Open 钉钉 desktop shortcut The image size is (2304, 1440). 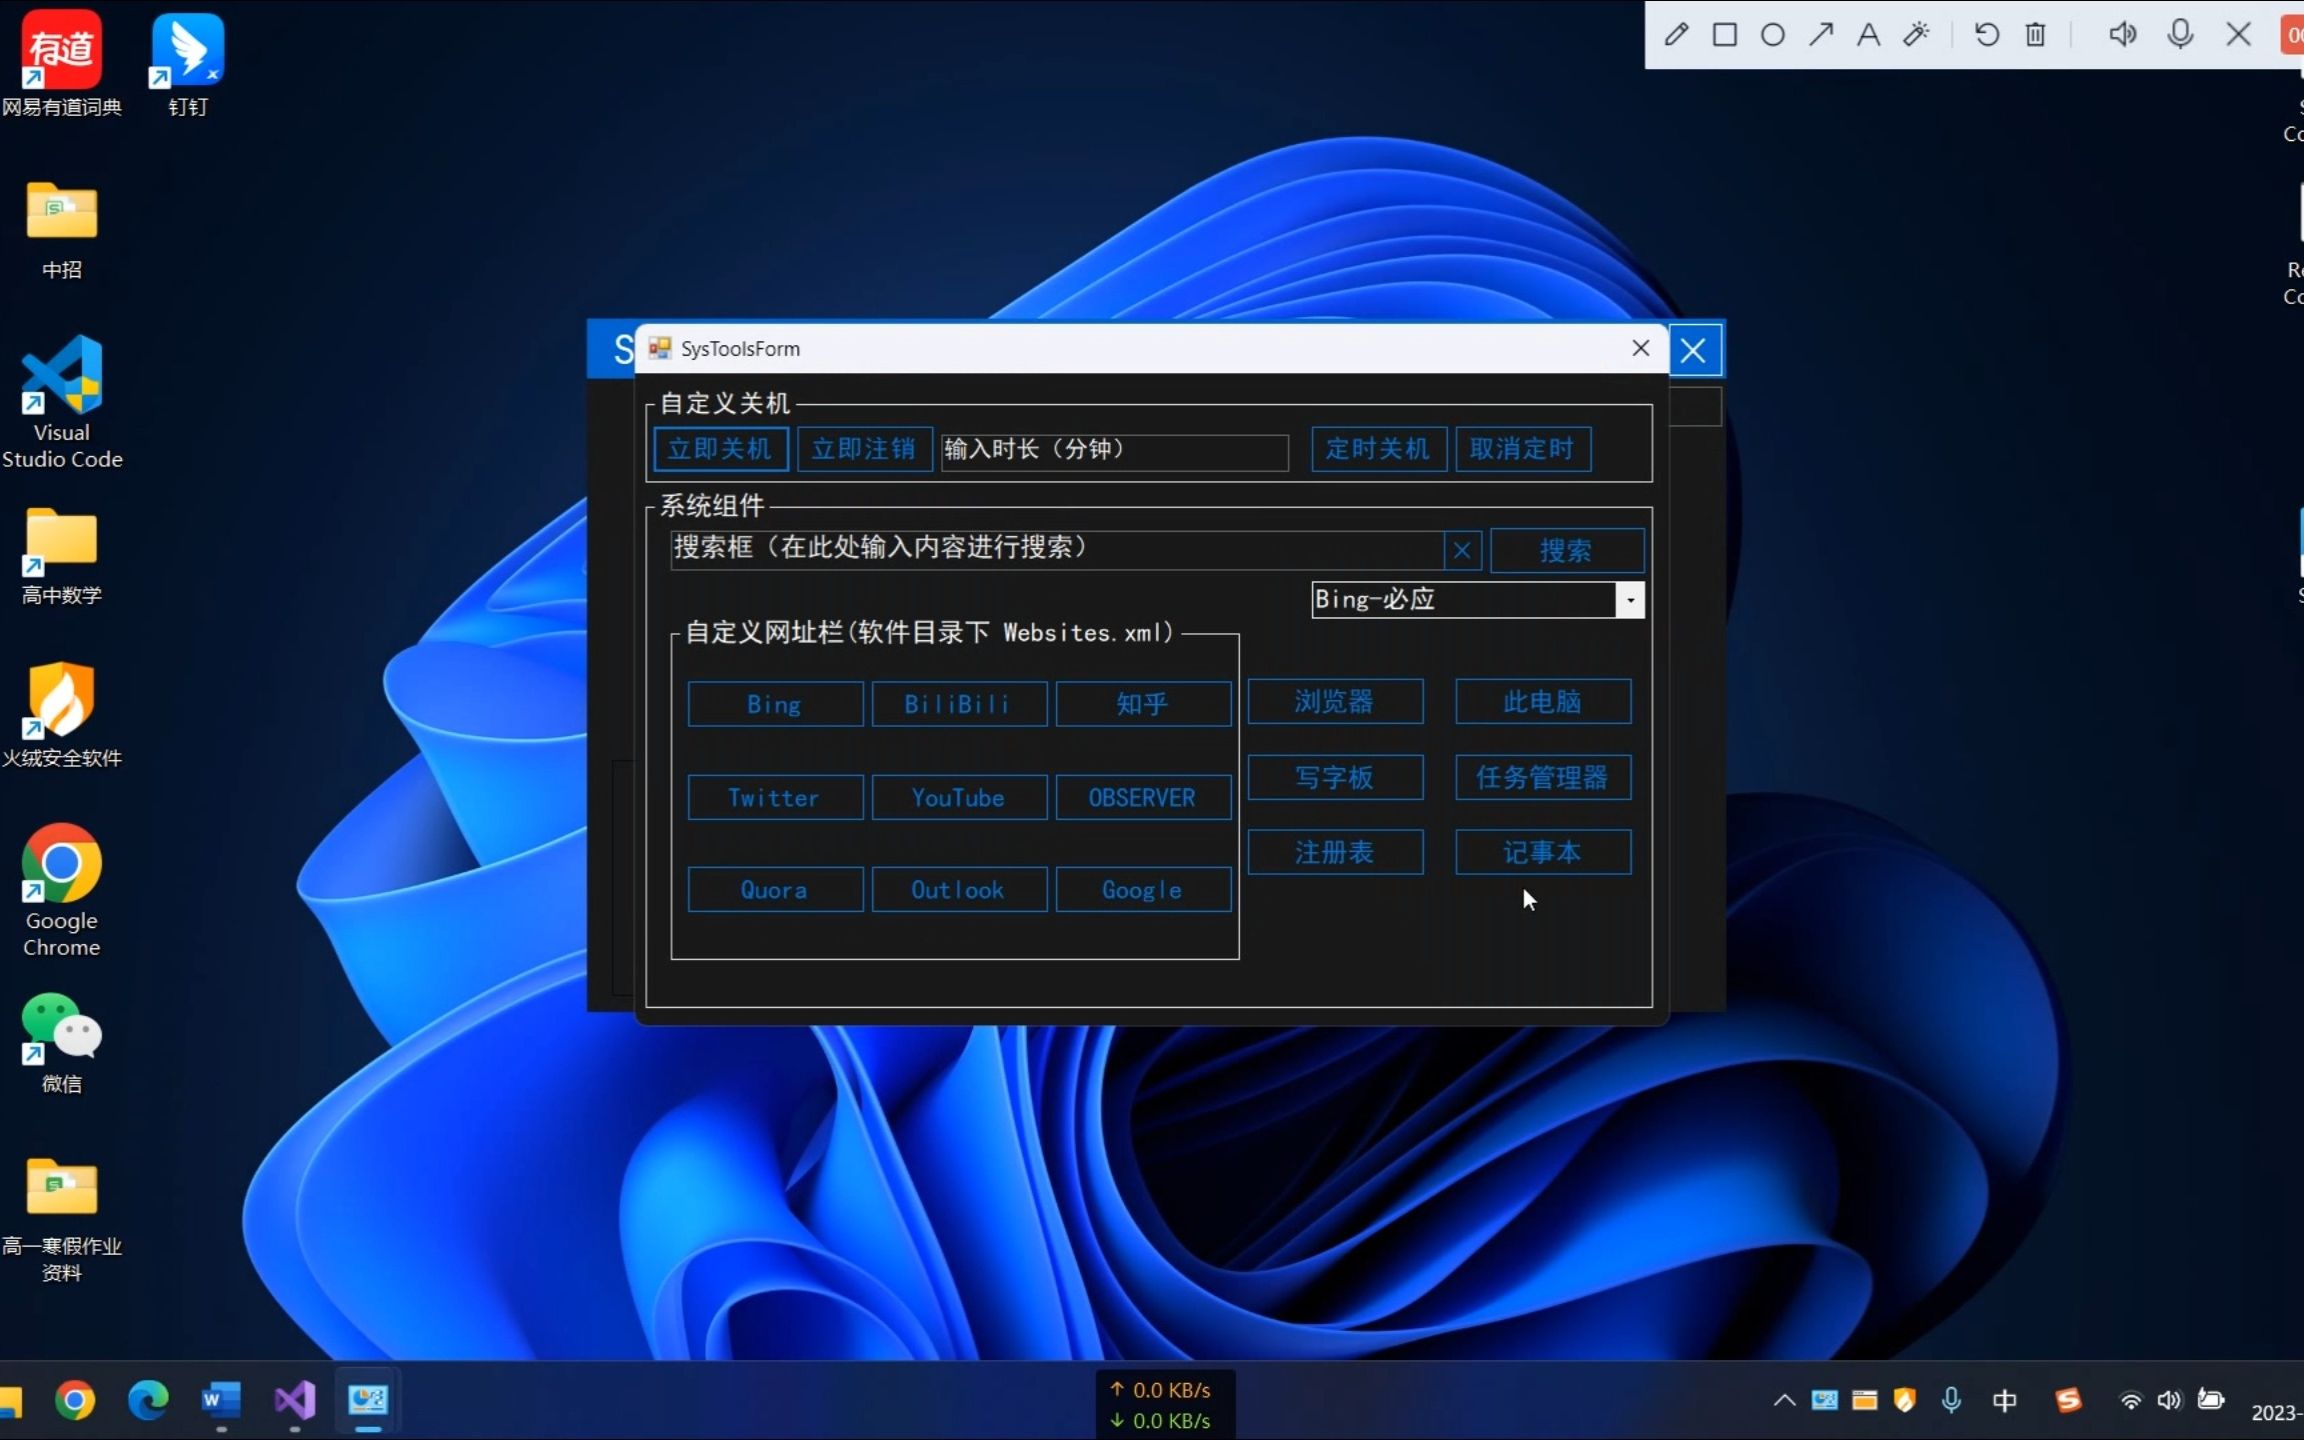[x=187, y=63]
